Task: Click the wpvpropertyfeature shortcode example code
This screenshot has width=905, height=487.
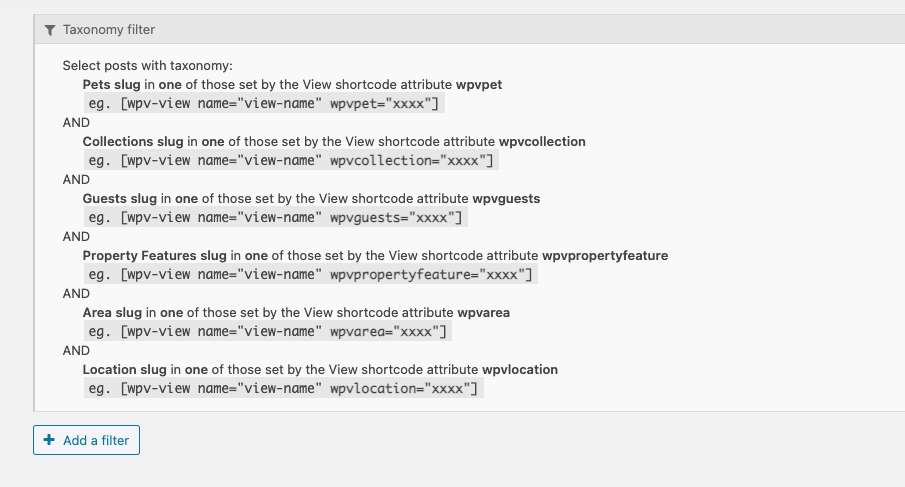Action: (x=311, y=275)
